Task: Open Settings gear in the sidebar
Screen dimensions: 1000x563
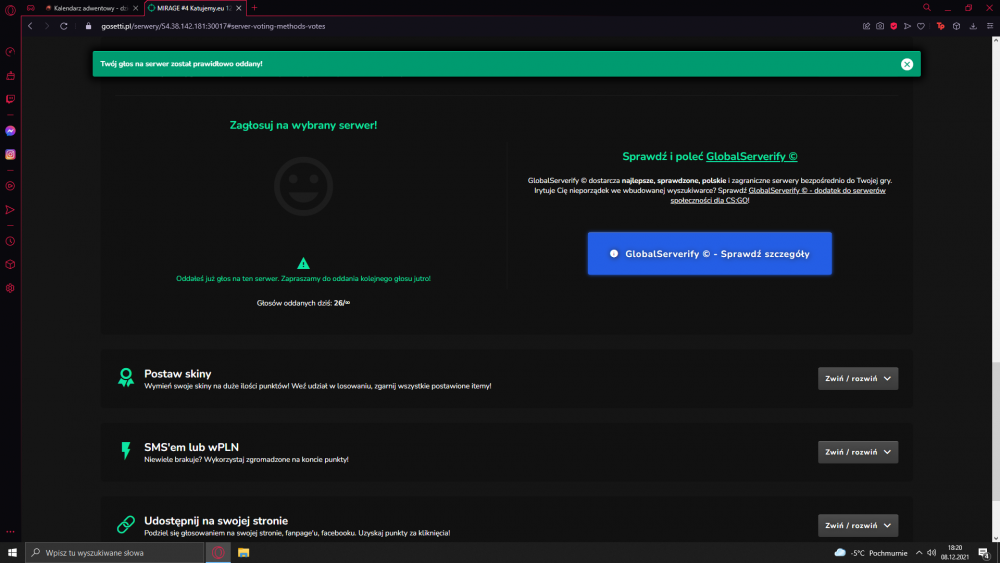Action: [x=10, y=288]
